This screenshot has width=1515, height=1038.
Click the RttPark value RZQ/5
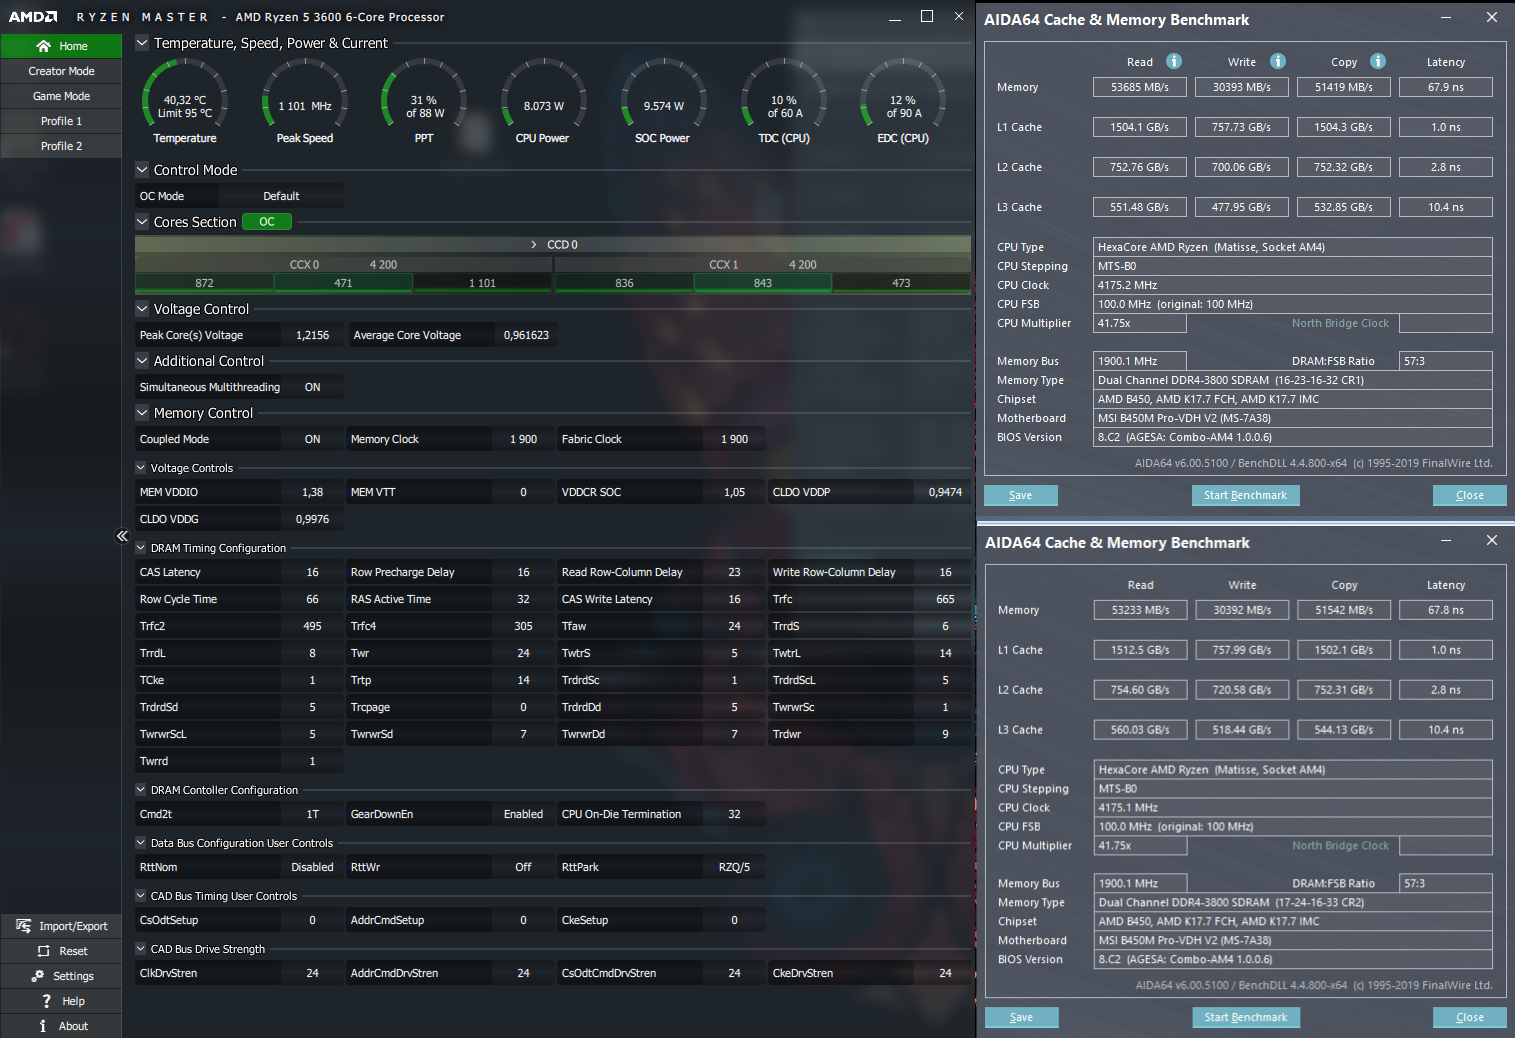coord(734,867)
